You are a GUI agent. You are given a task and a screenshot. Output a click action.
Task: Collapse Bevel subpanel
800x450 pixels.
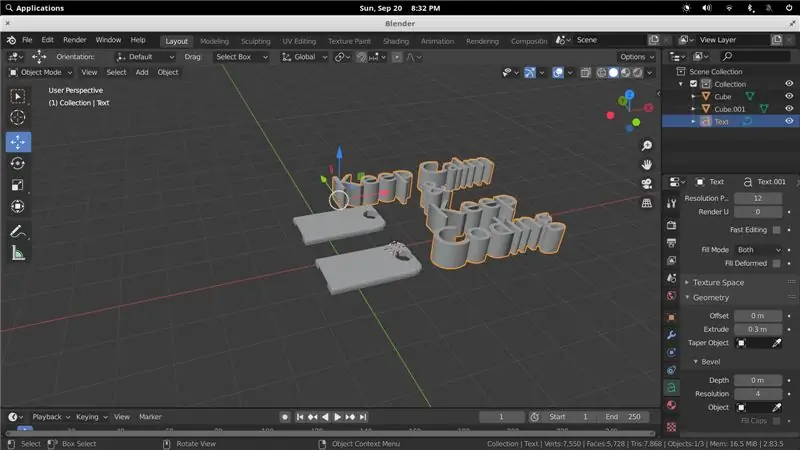click(711, 362)
